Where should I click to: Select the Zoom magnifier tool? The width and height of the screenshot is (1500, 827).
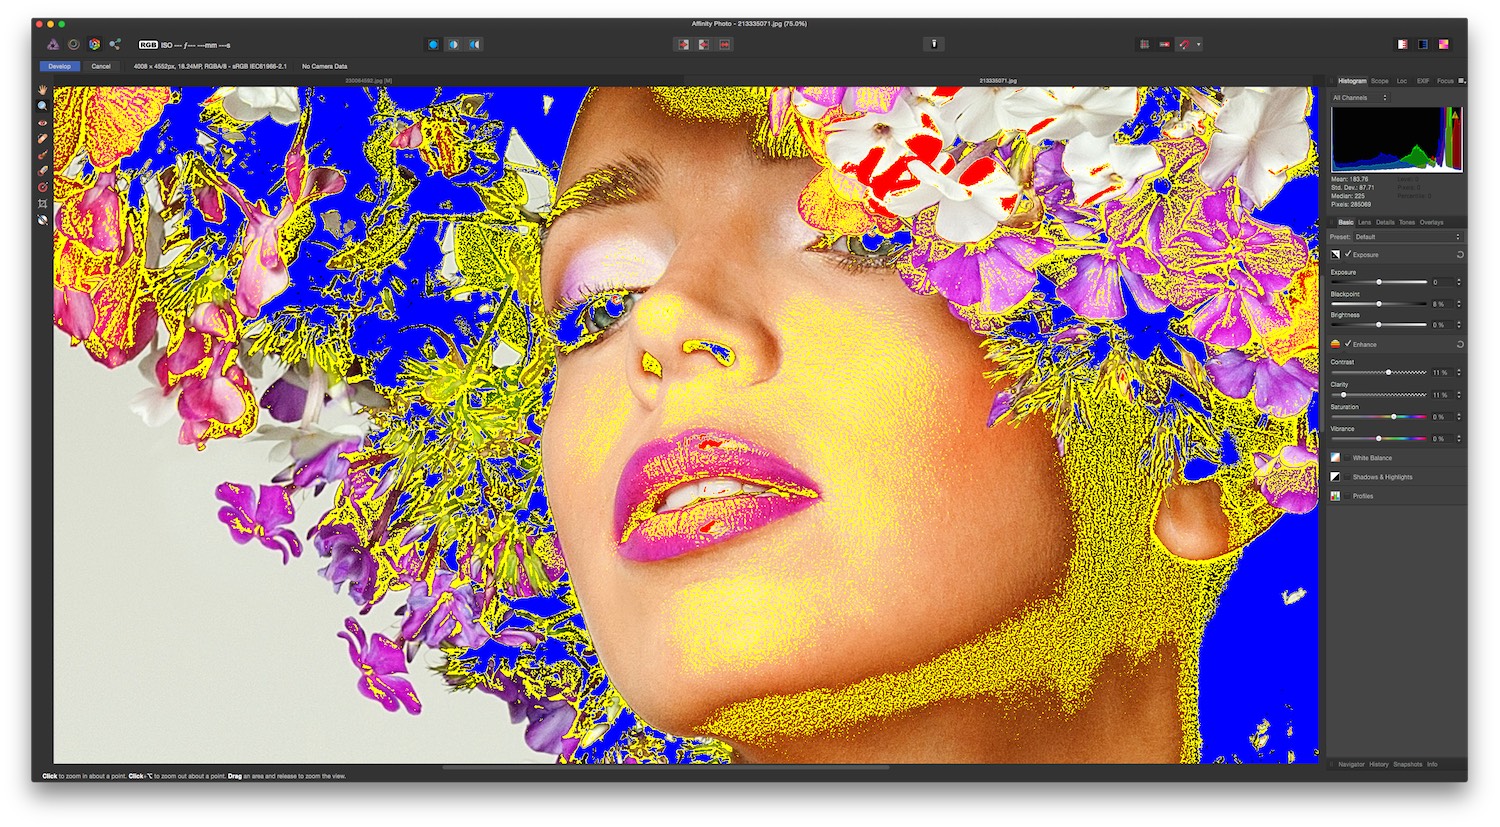pos(43,106)
